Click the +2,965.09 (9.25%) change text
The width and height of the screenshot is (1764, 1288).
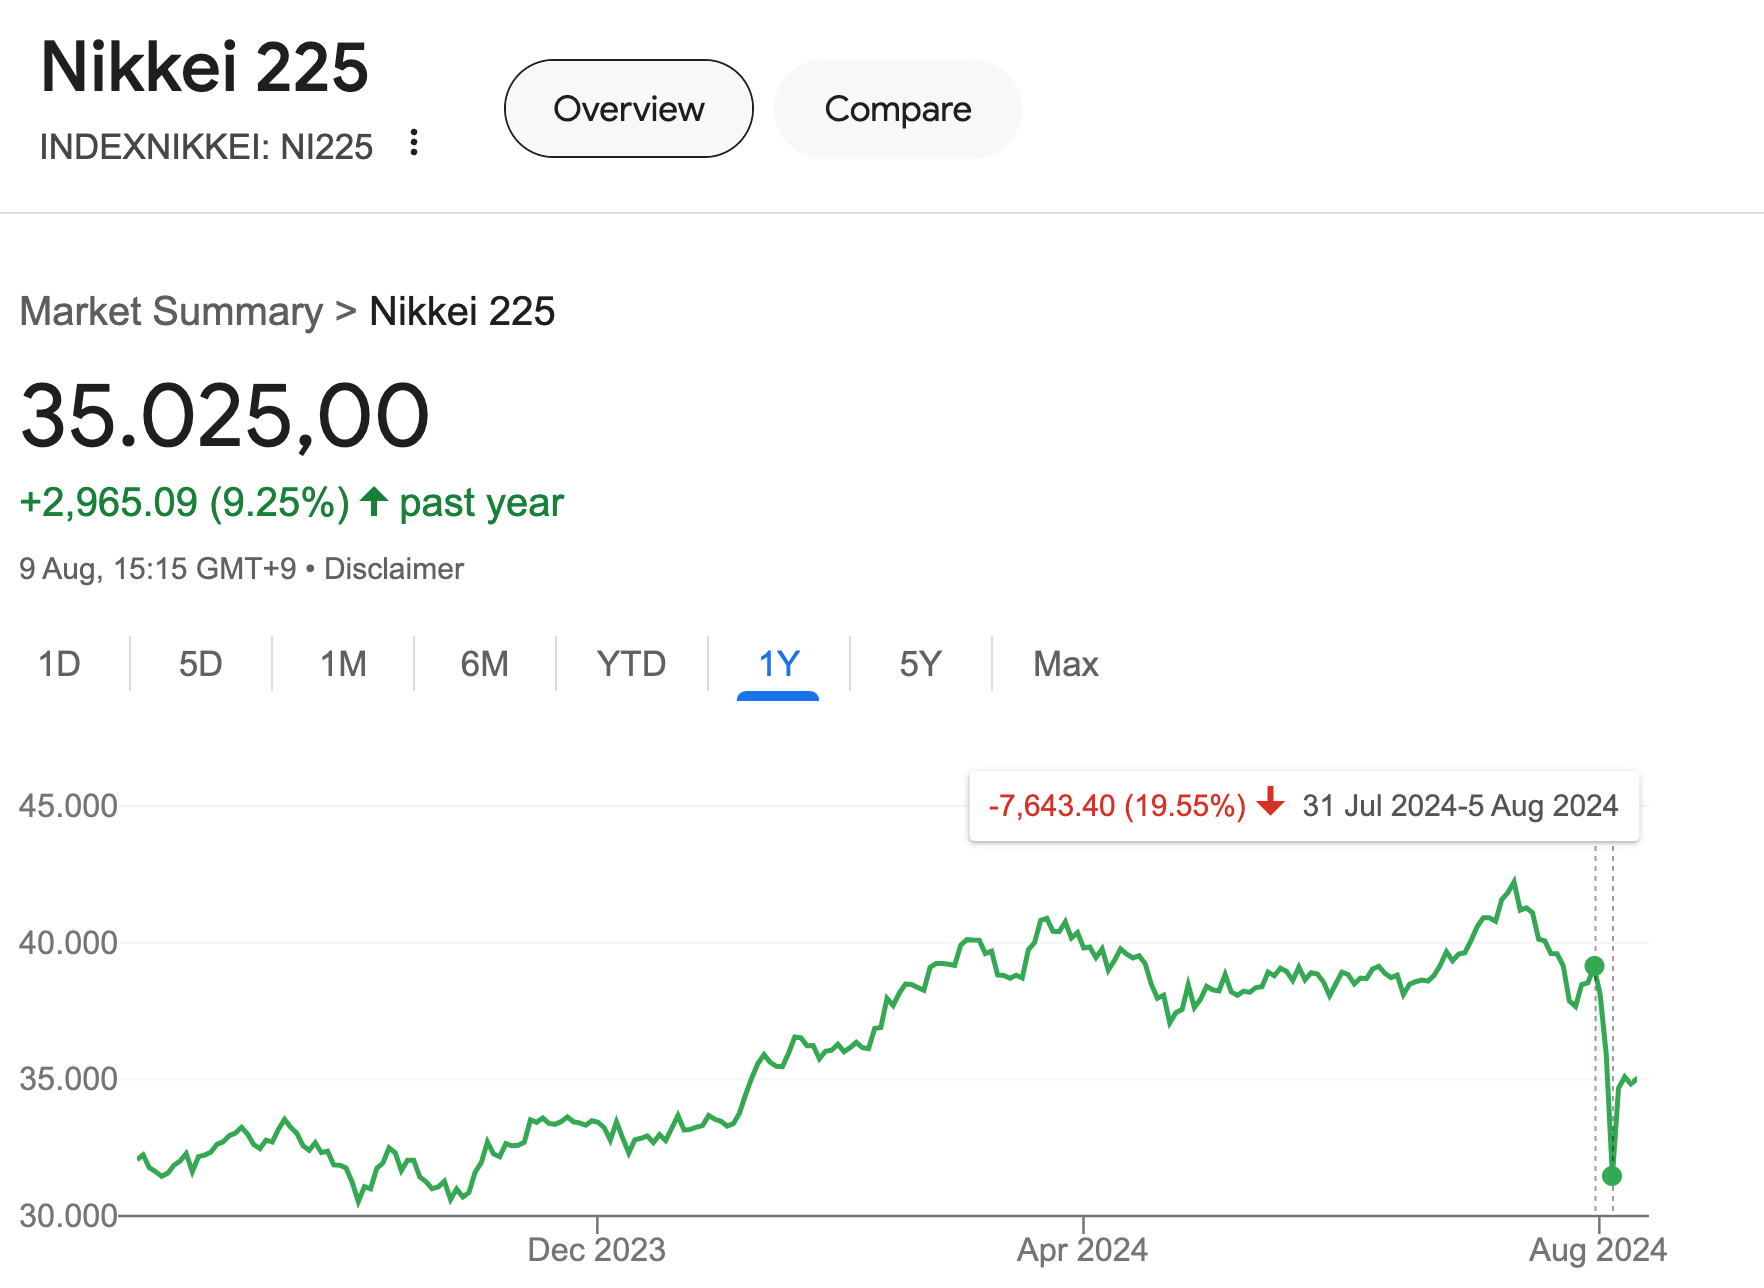tap(185, 502)
